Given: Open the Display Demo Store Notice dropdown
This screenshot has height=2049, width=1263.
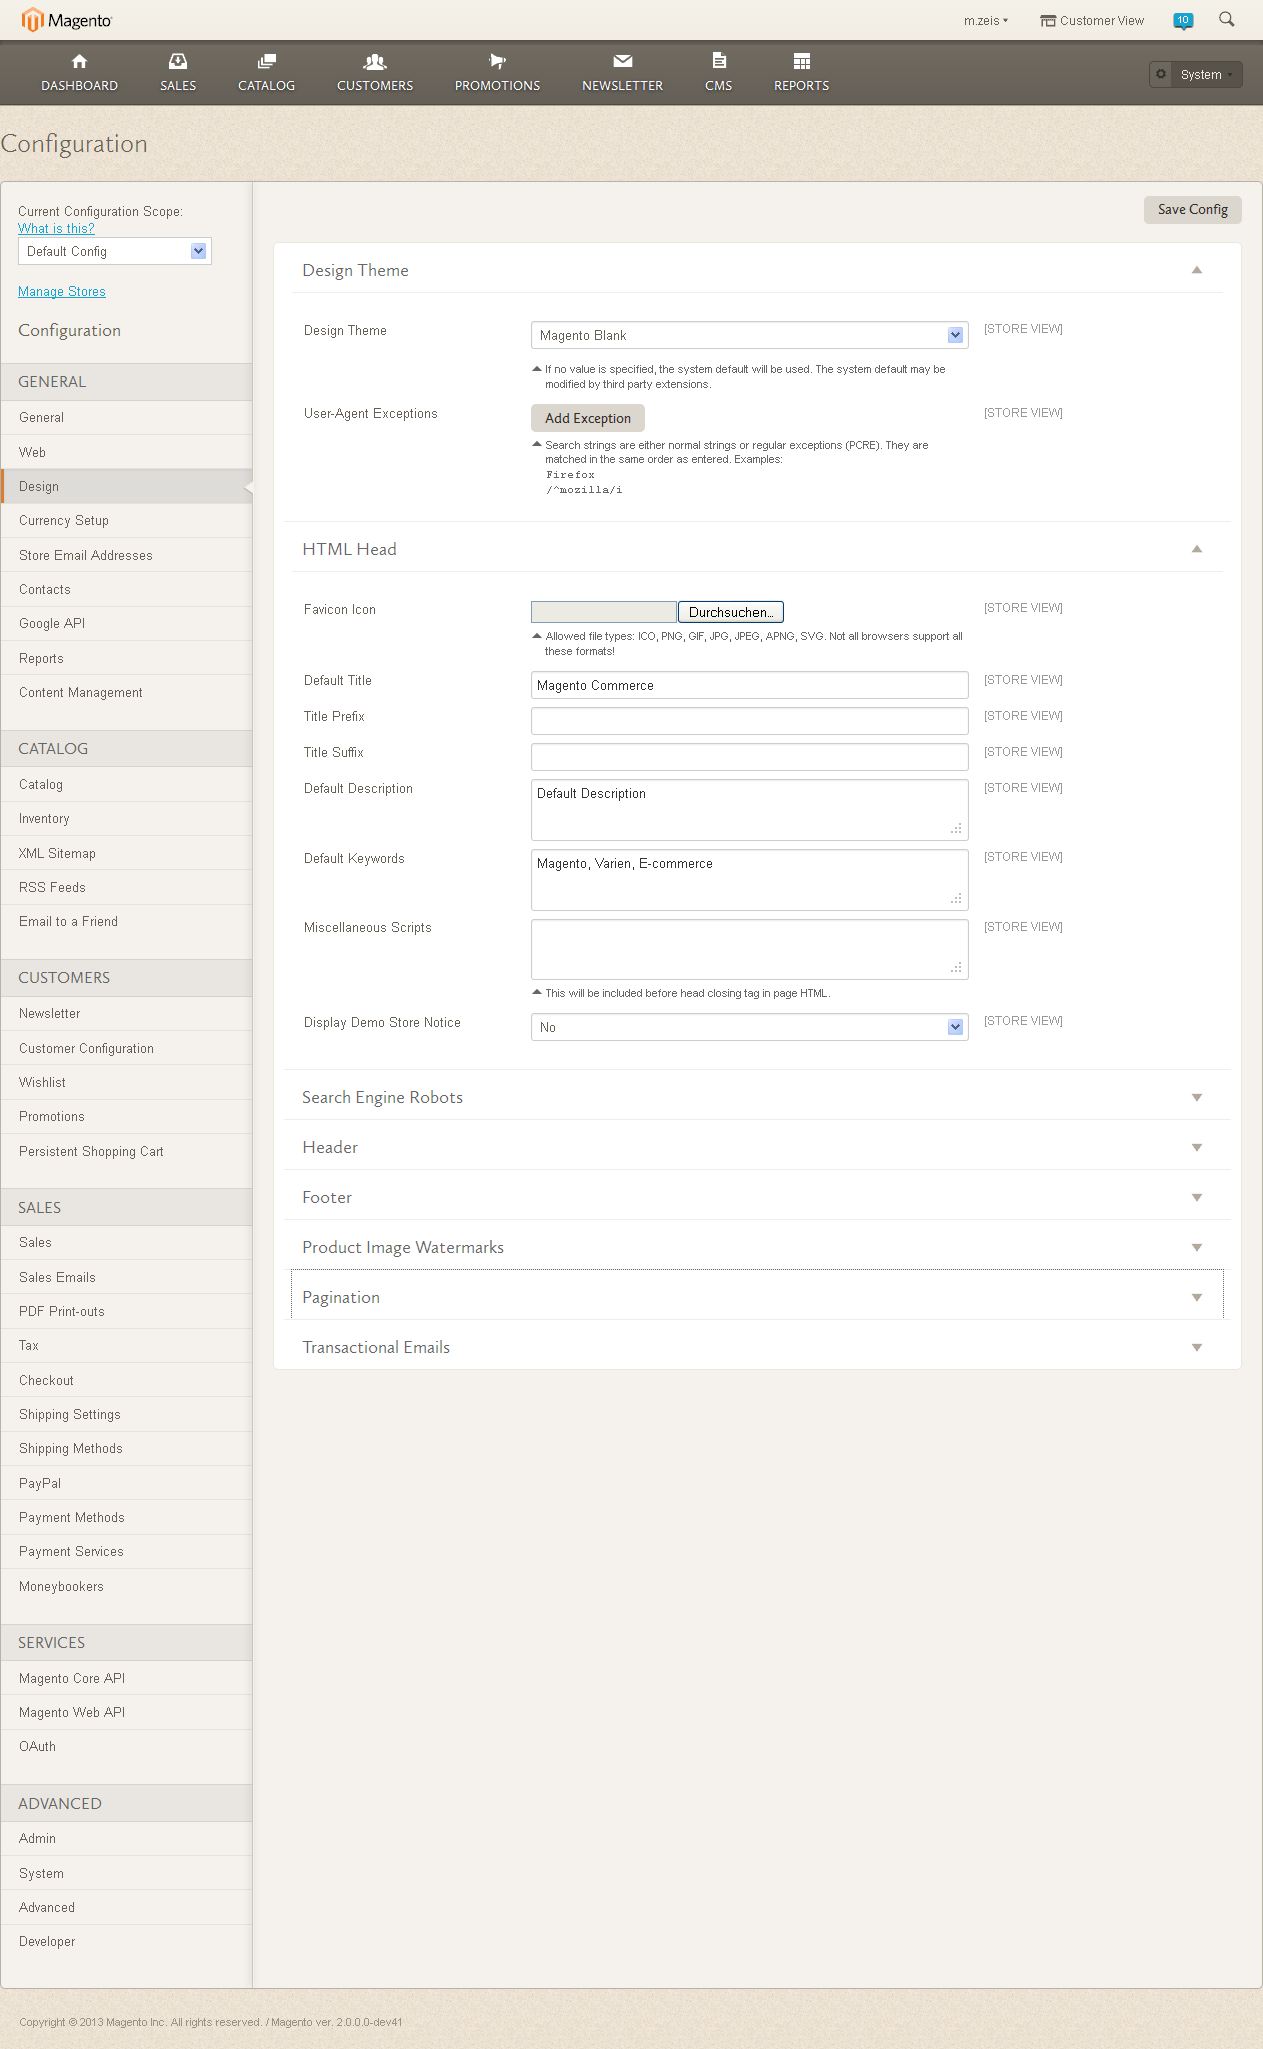Looking at the screenshot, I should click(749, 1027).
